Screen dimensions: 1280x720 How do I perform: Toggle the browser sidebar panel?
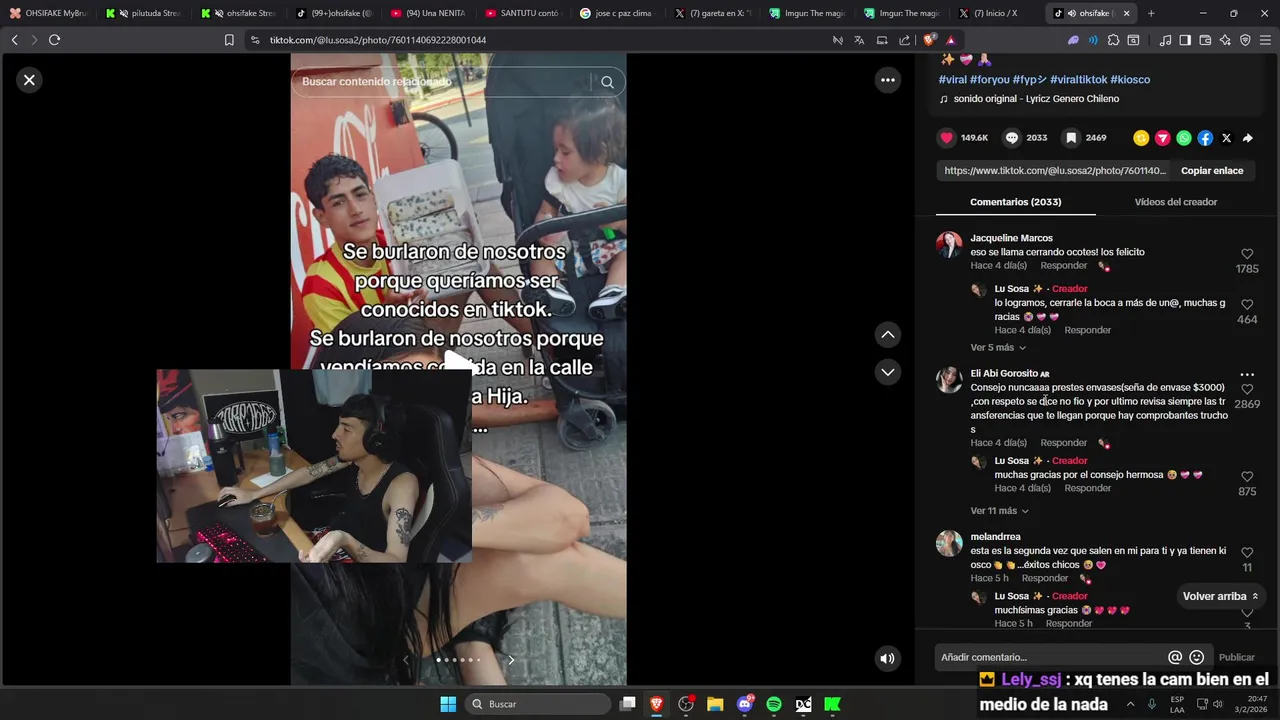pos(1185,40)
